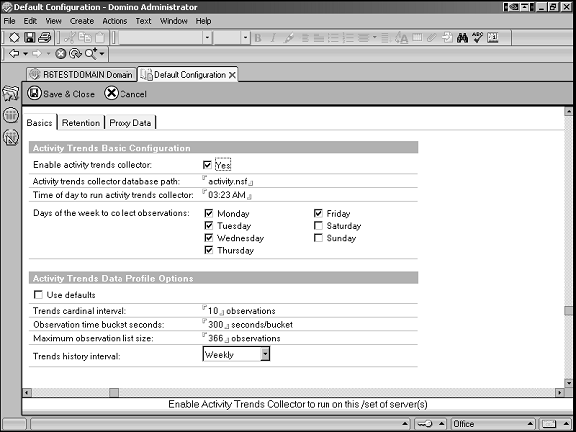Click the Print toolbar icon
The height and width of the screenshot is (432, 576).
(45, 37)
